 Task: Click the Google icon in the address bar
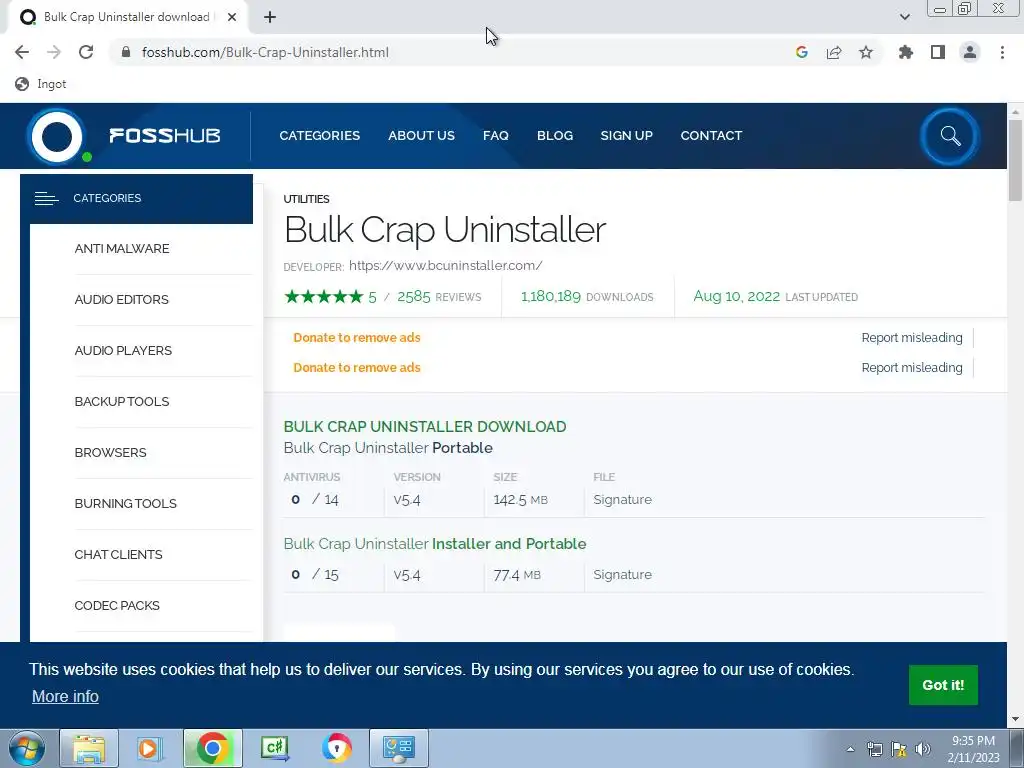tap(801, 52)
